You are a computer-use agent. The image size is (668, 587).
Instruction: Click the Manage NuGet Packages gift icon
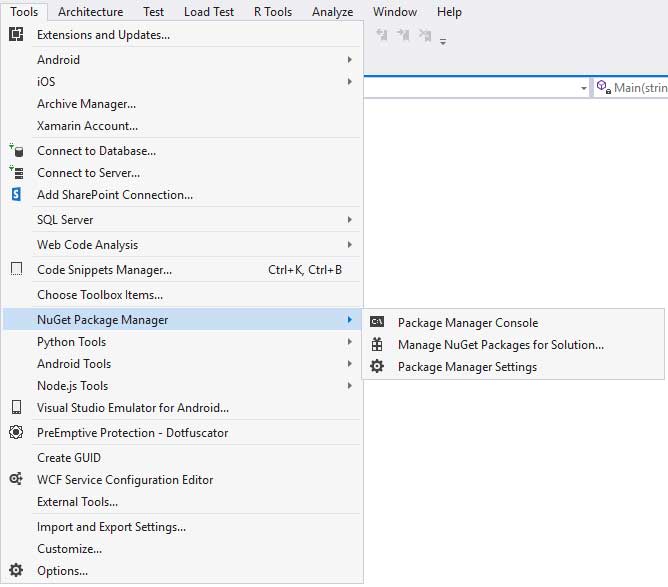pyautogui.click(x=377, y=345)
